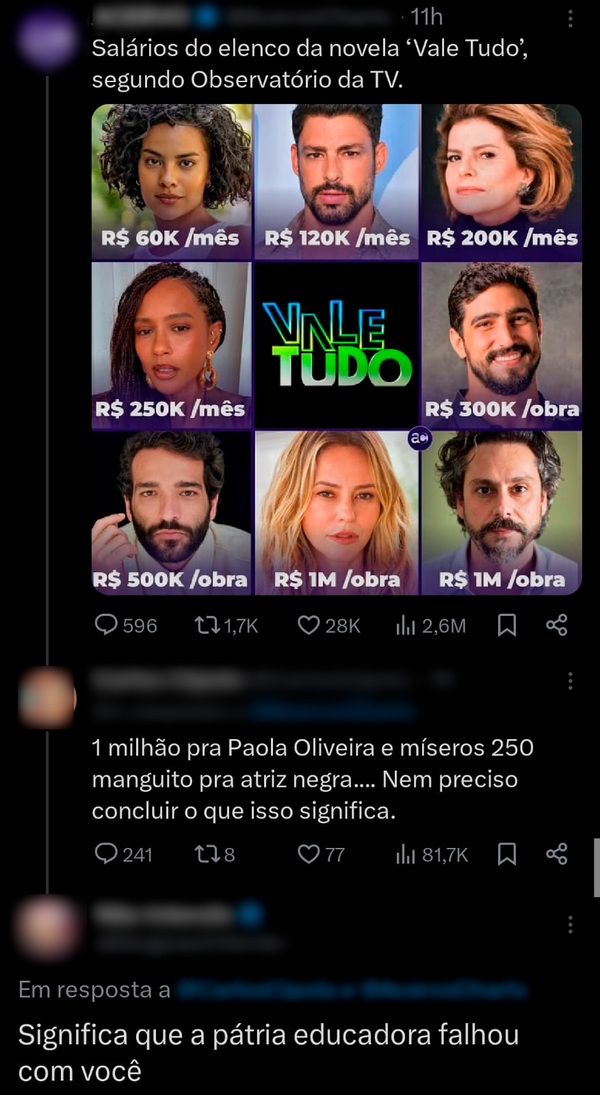Share the Paola Oliveira reply
600x1095 pixels.
point(556,853)
